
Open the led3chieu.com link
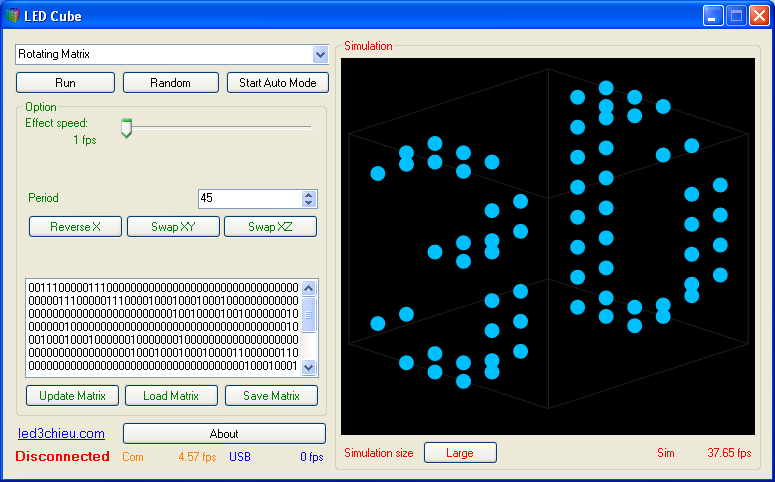[62, 434]
